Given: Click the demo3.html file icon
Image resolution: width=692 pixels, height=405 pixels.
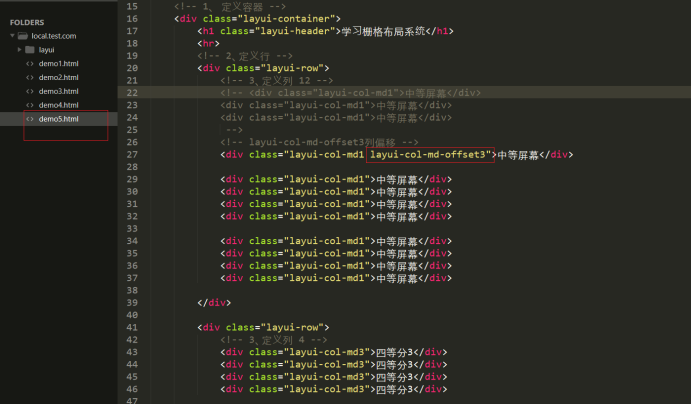Looking at the screenshot, I should (30, 91).
